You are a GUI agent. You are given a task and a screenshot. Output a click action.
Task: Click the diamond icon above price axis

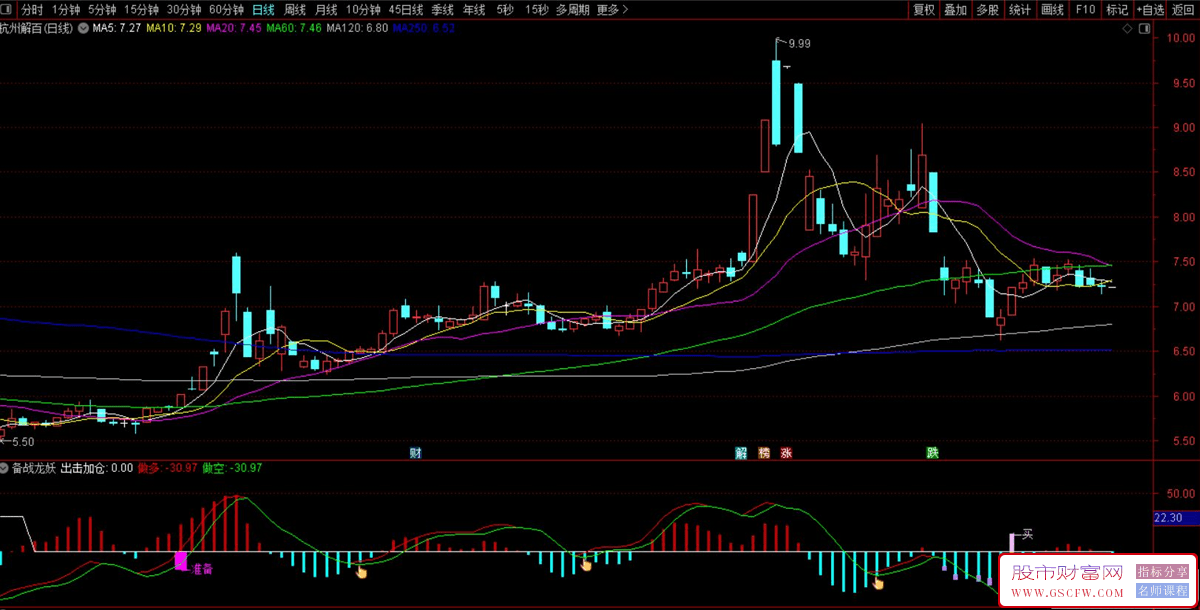(x=1128, y=30)
